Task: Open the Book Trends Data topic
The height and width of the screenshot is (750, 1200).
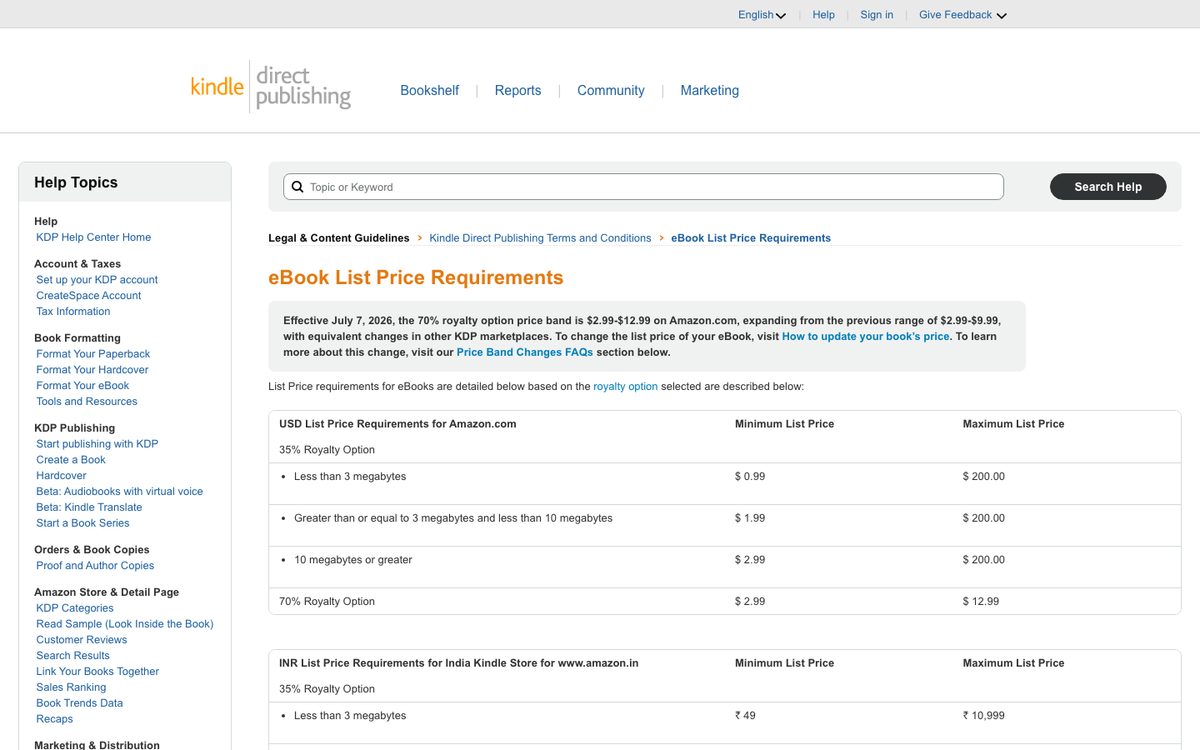Action: tap(80, 704)
